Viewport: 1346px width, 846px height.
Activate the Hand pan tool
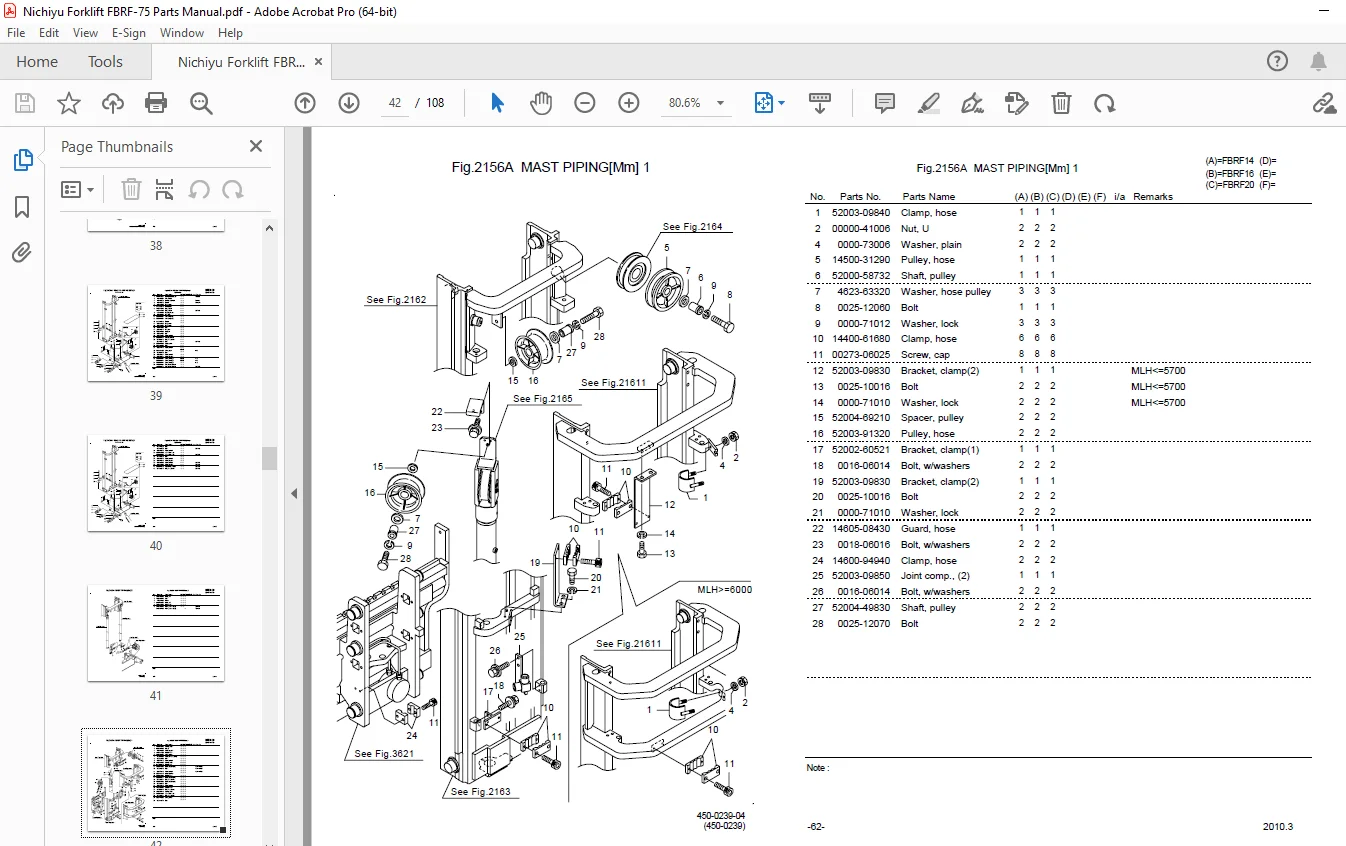[x=541, y=103]
